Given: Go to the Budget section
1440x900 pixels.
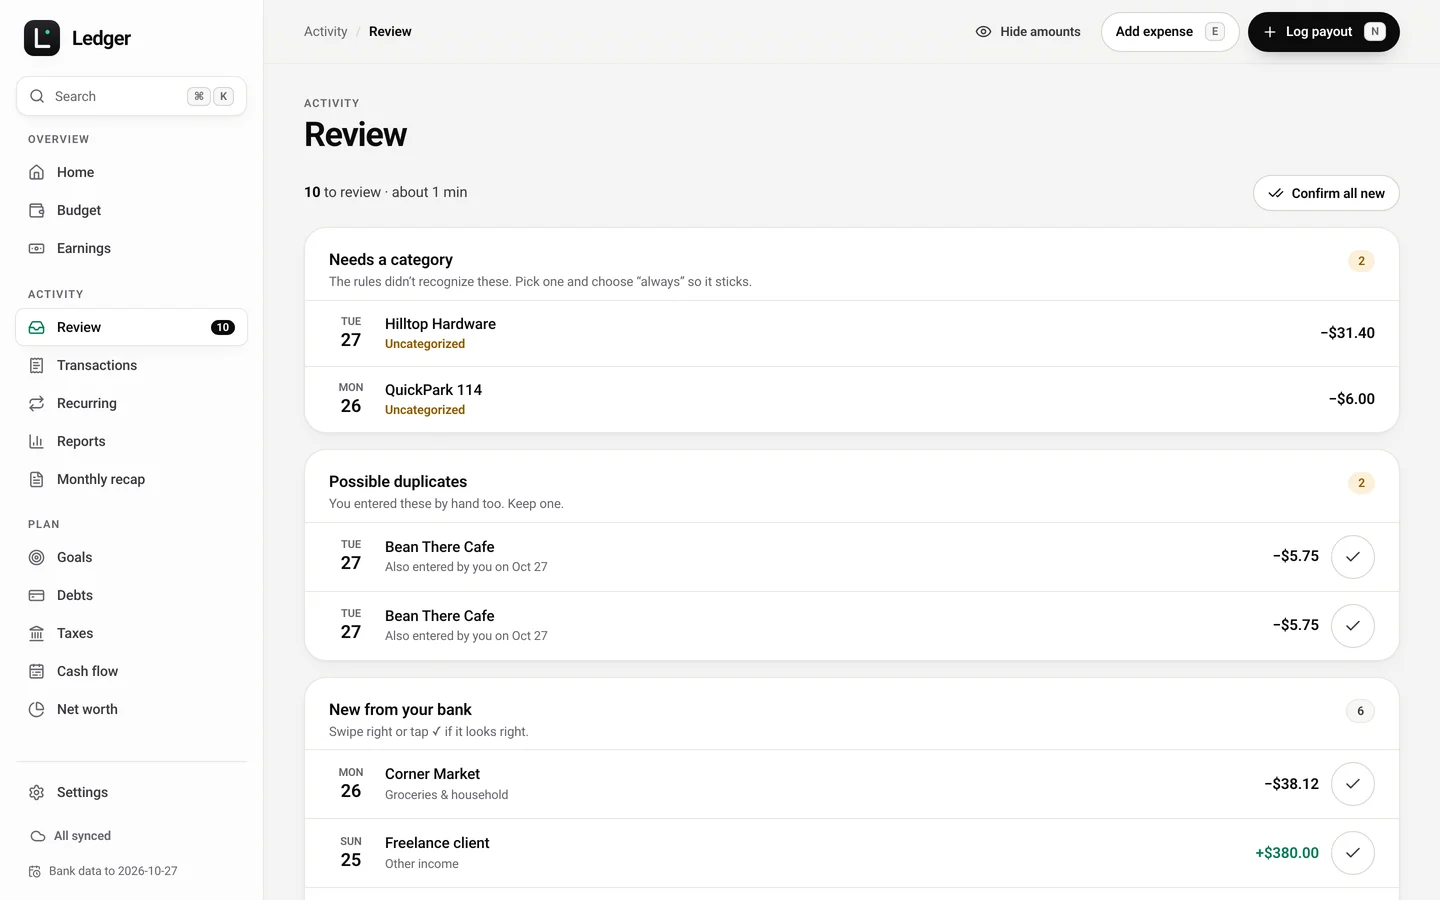Looking at the screenshot, I should pyautogui.click(x=131, y=210).
